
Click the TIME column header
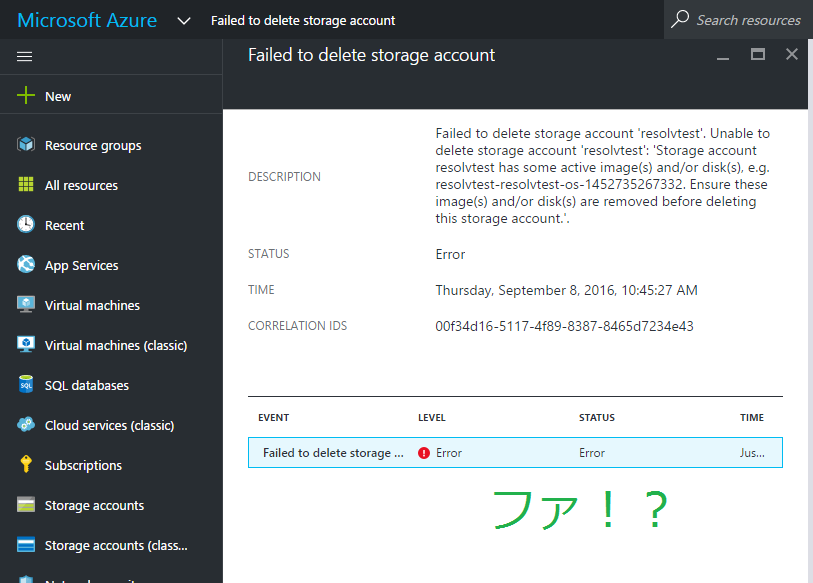[752, 418]
